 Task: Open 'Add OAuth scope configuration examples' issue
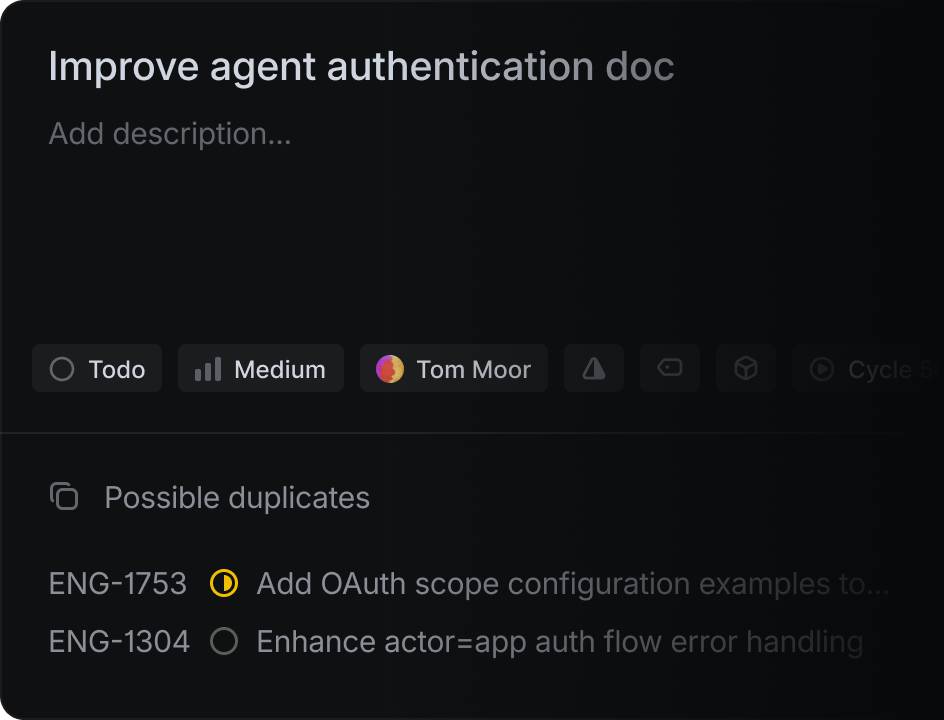pos(572,584)
